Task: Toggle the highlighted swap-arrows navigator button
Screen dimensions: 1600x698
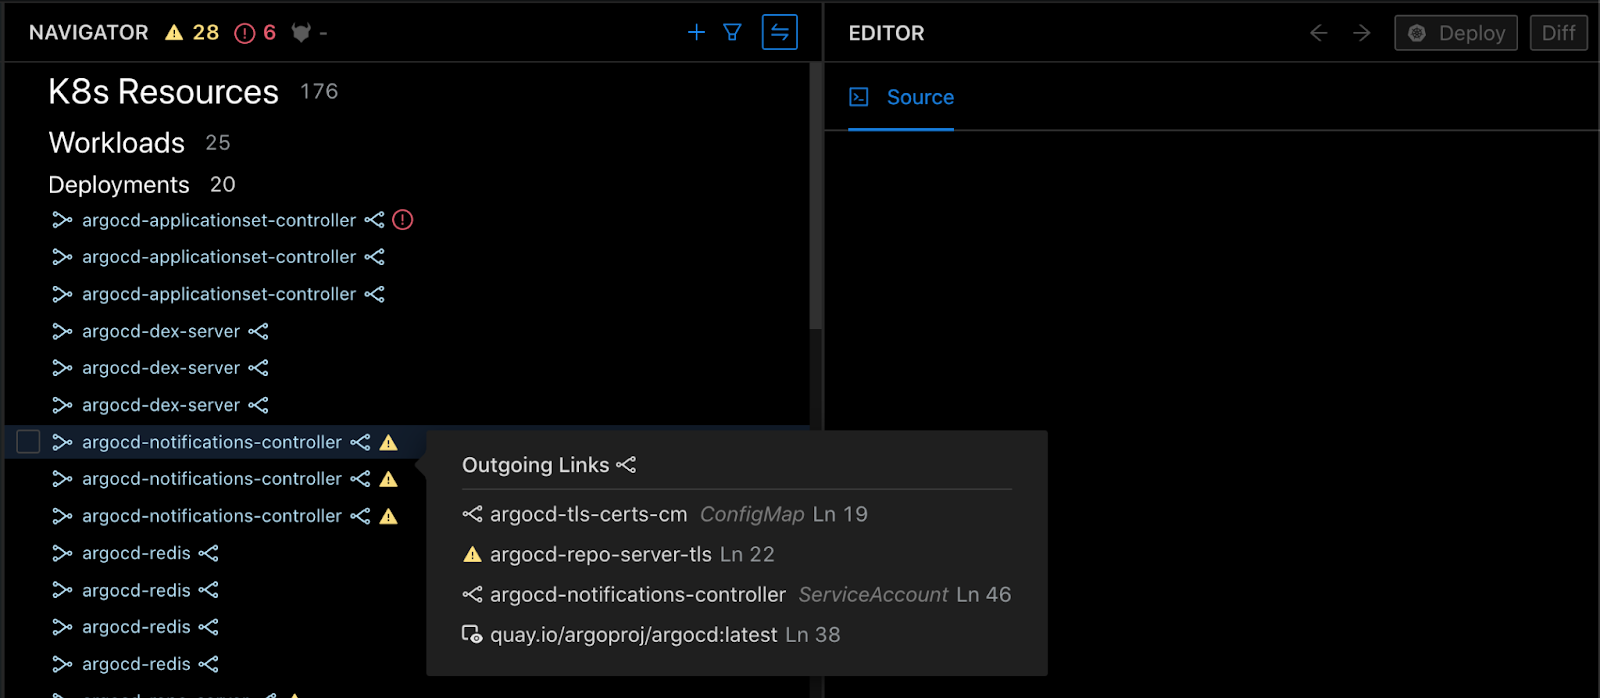Action: (x=780, y=32)
